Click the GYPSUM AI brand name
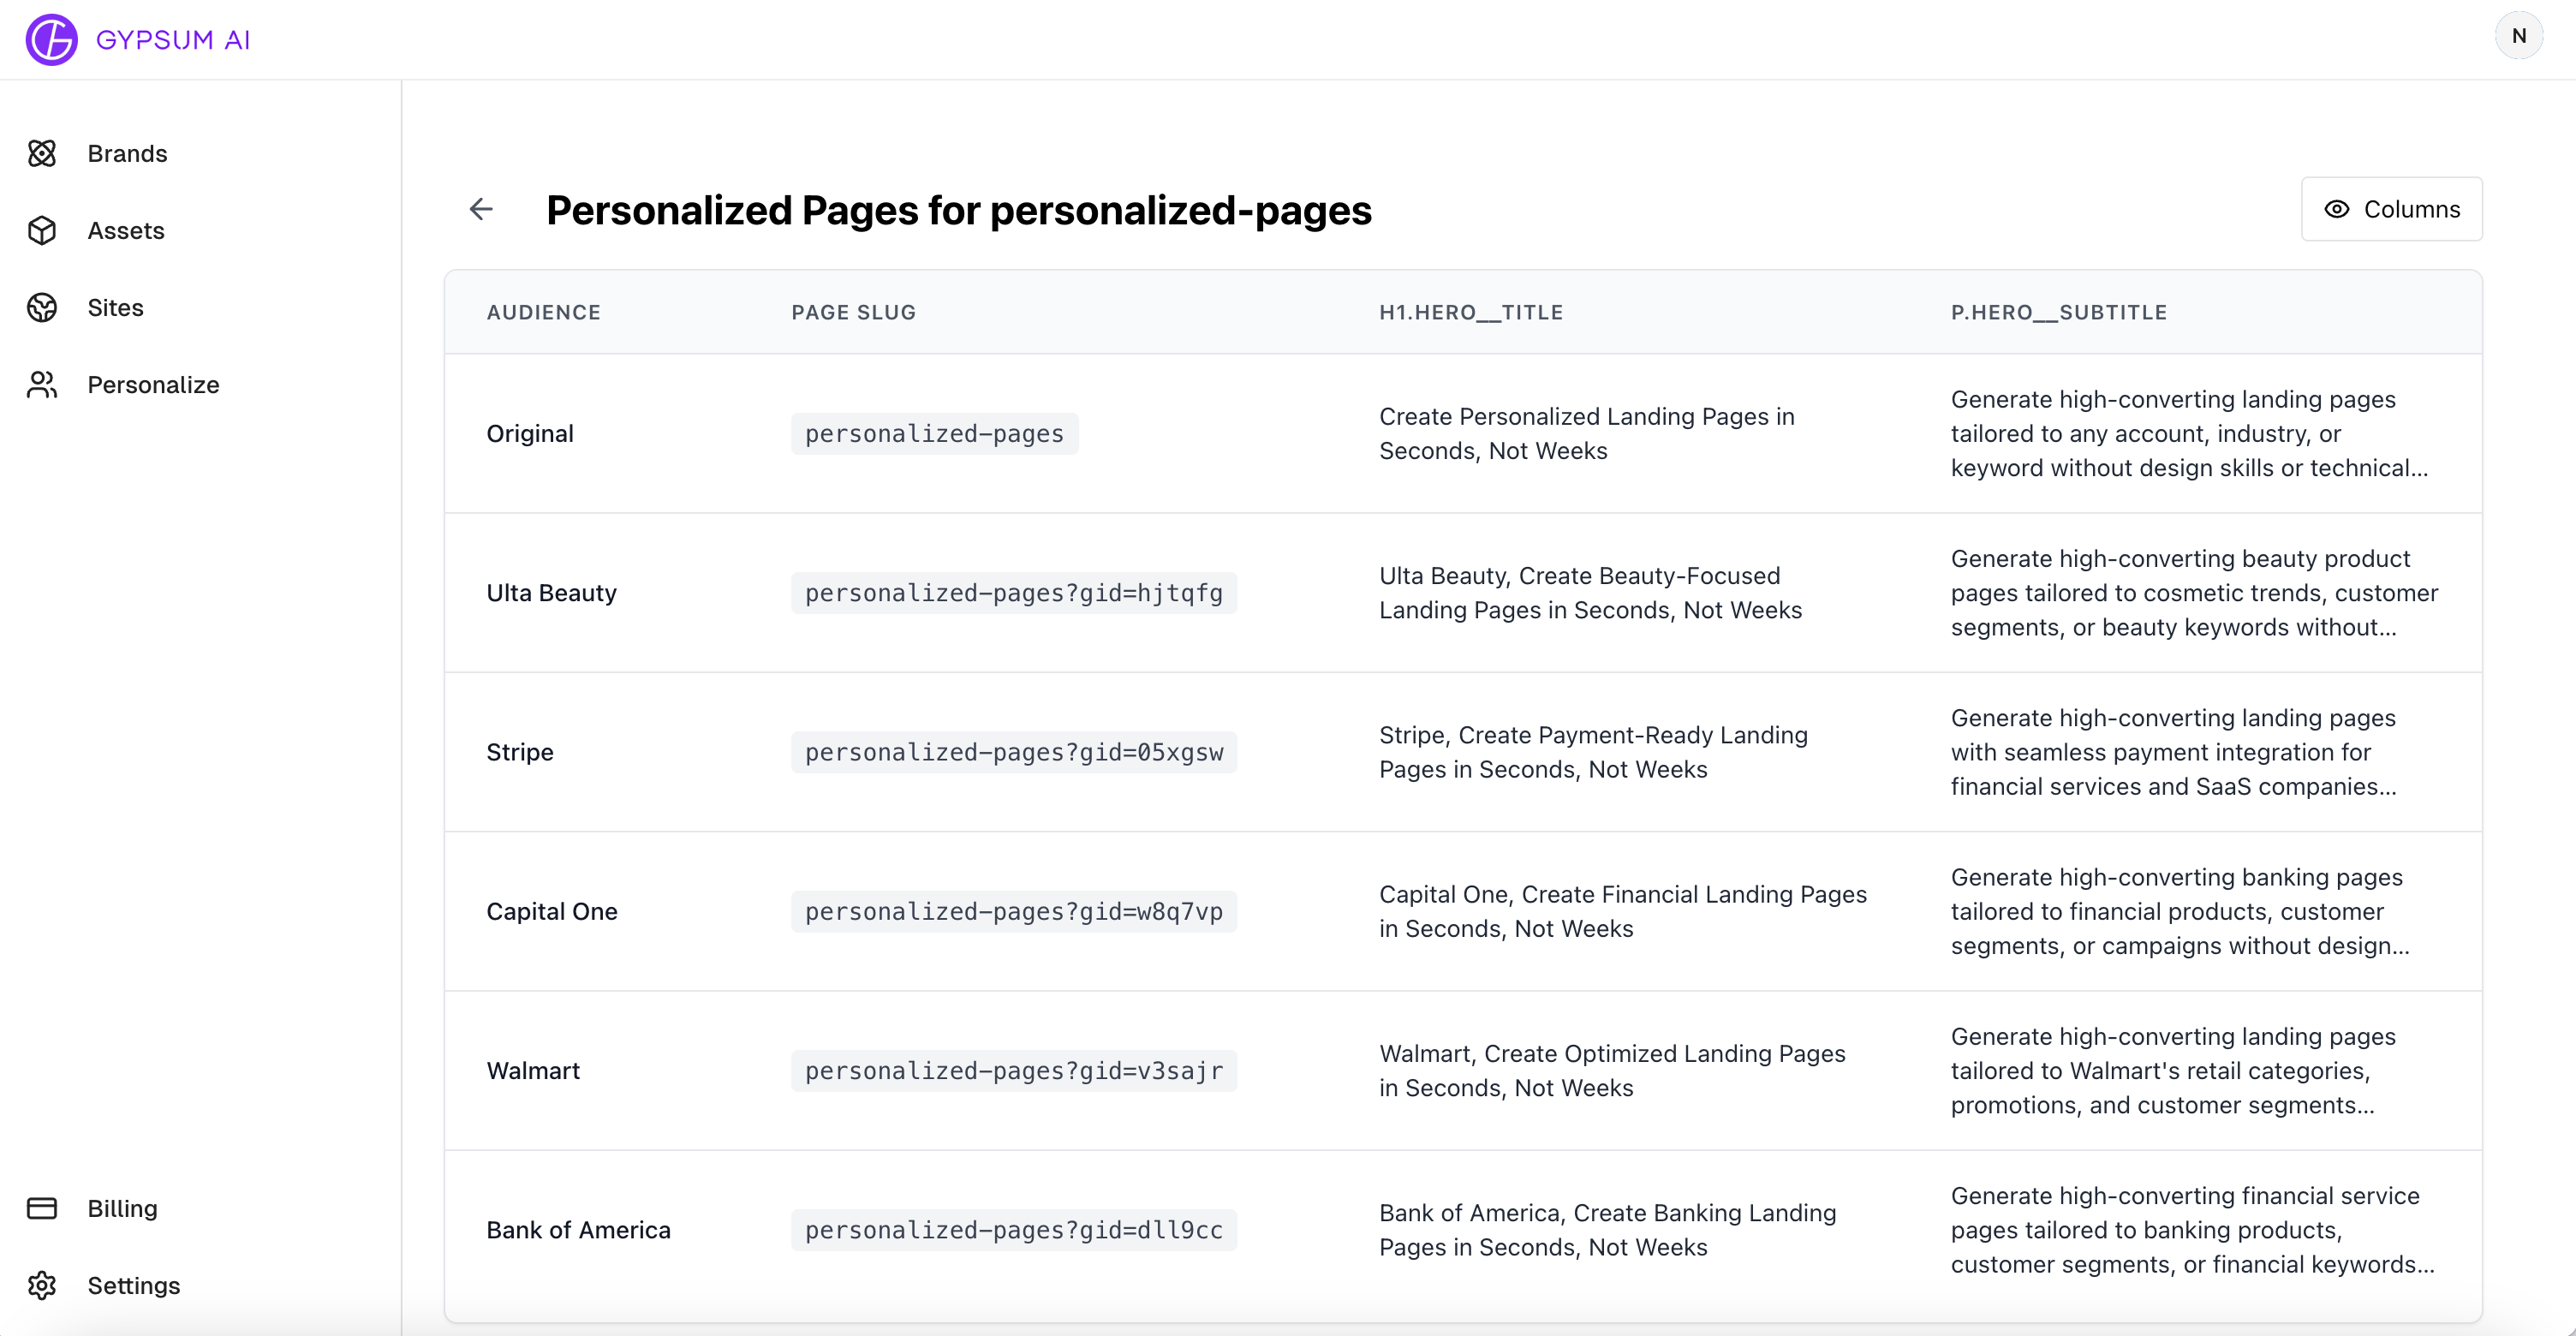This screenshot has height=1336, width=2576. coord(173,40)
